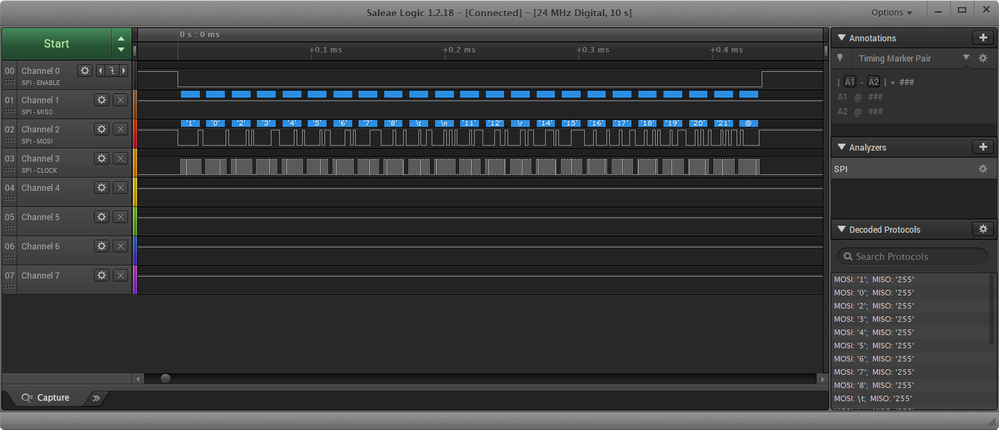The width and height of the screenshot is (999, 430).
Task: Collapse the Decoded Protocols panel
Action: click(841, 229)
